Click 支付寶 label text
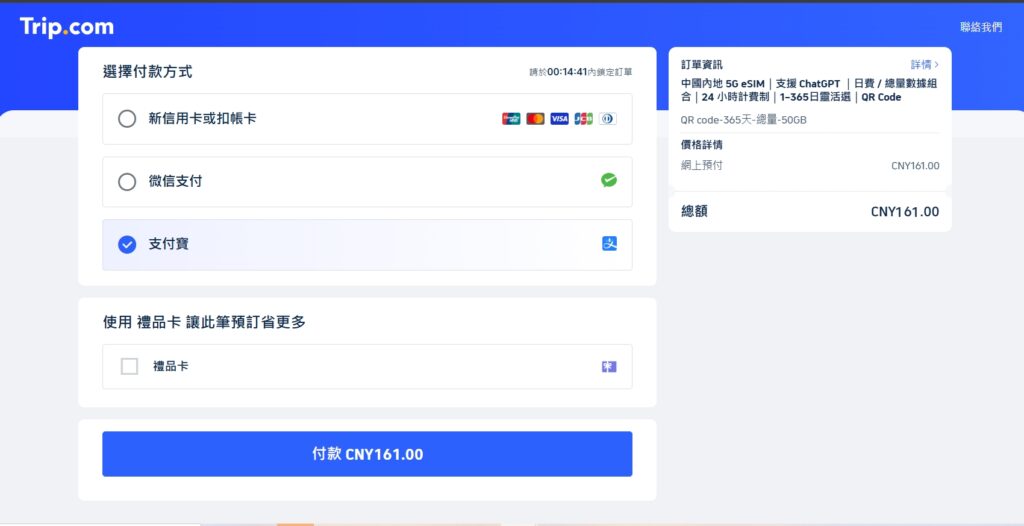Screen dimensions: 1024x526 click(168, 244)
